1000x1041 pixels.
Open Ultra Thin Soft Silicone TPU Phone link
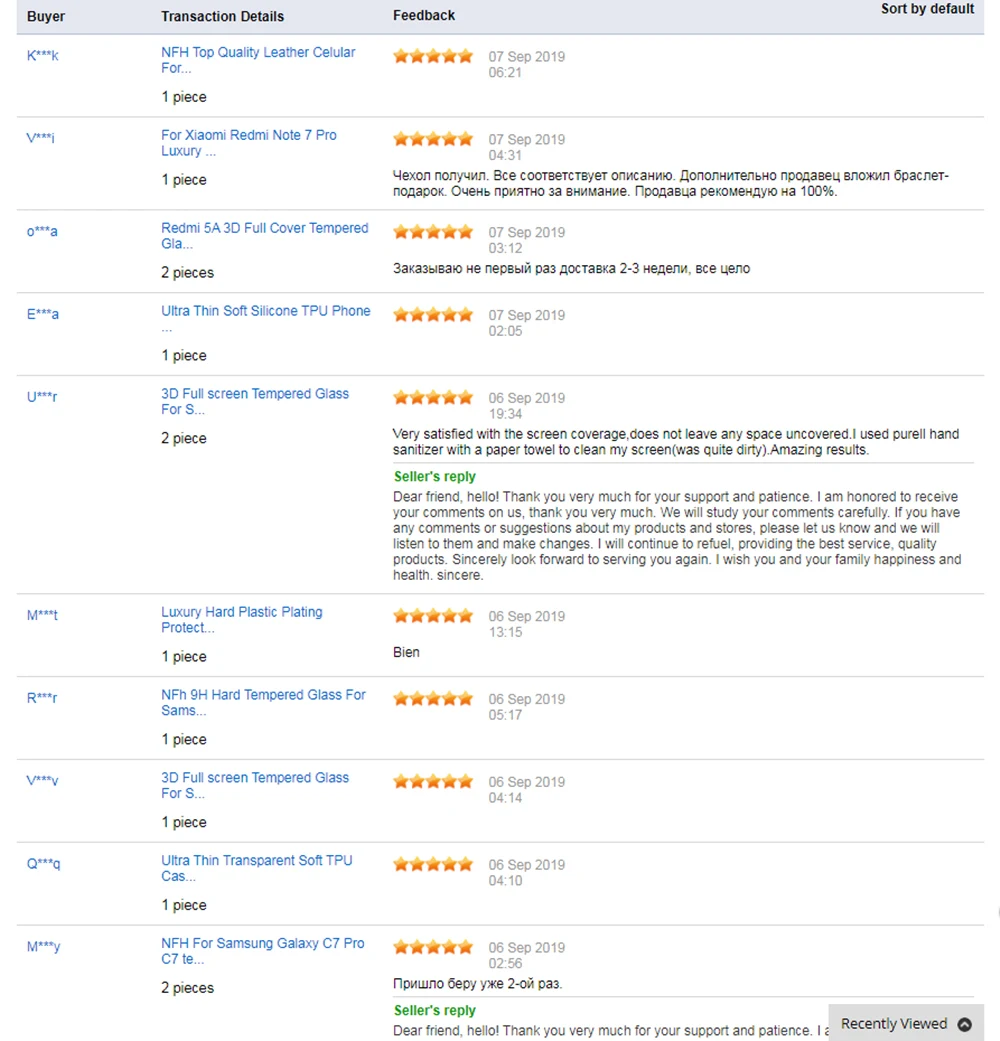click(x=265, y=311)
